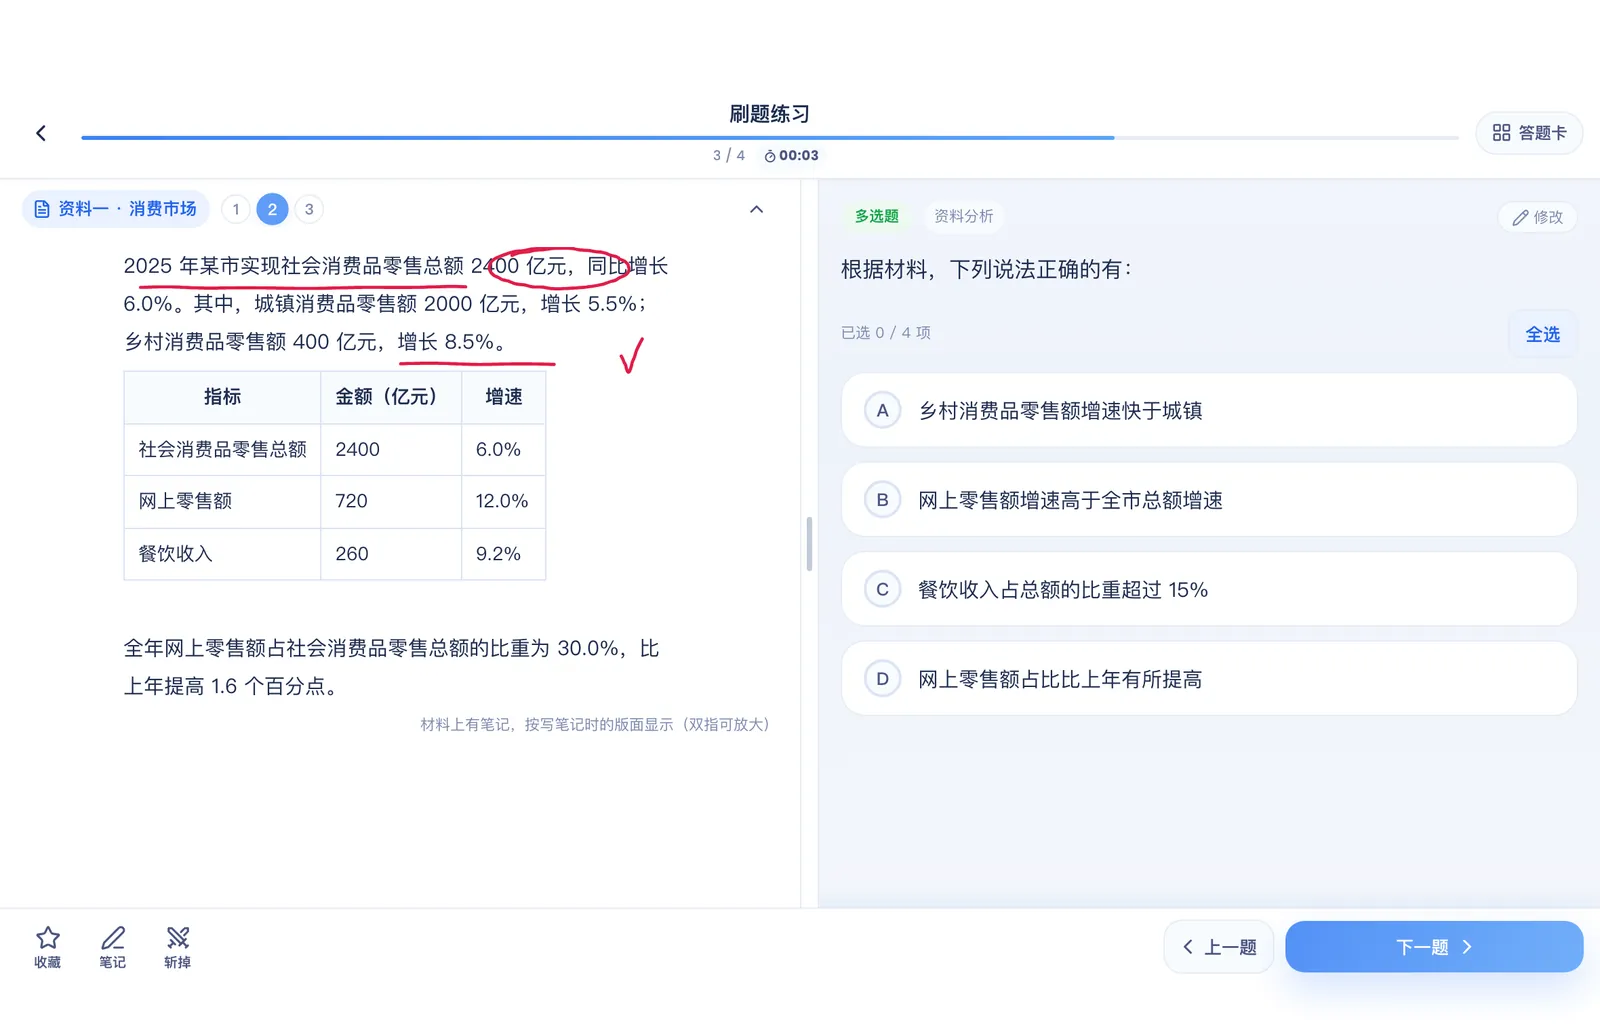Open the 答题卡 answer sheet
The image size is (1600, 1031).
coord(1529,133)
